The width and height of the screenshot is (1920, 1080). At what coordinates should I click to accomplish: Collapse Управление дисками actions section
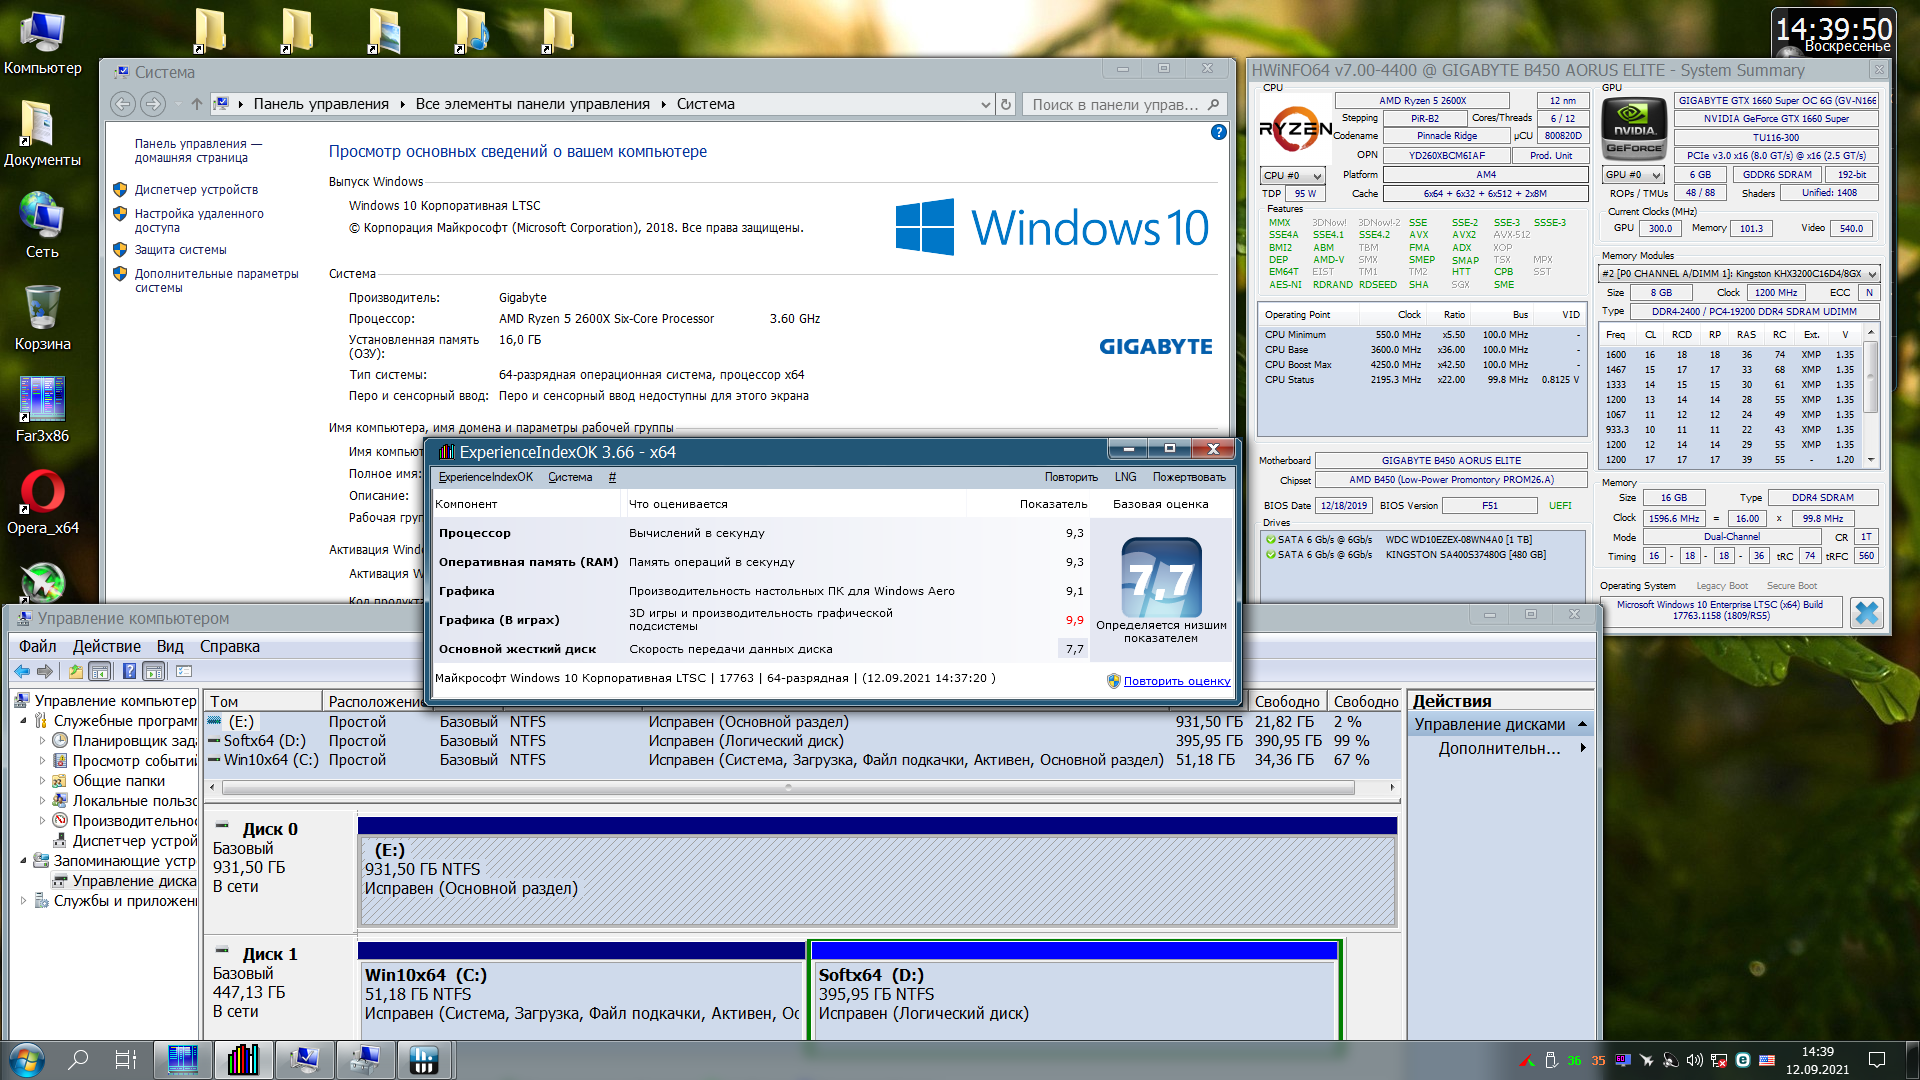click(x=1582, y=724)
